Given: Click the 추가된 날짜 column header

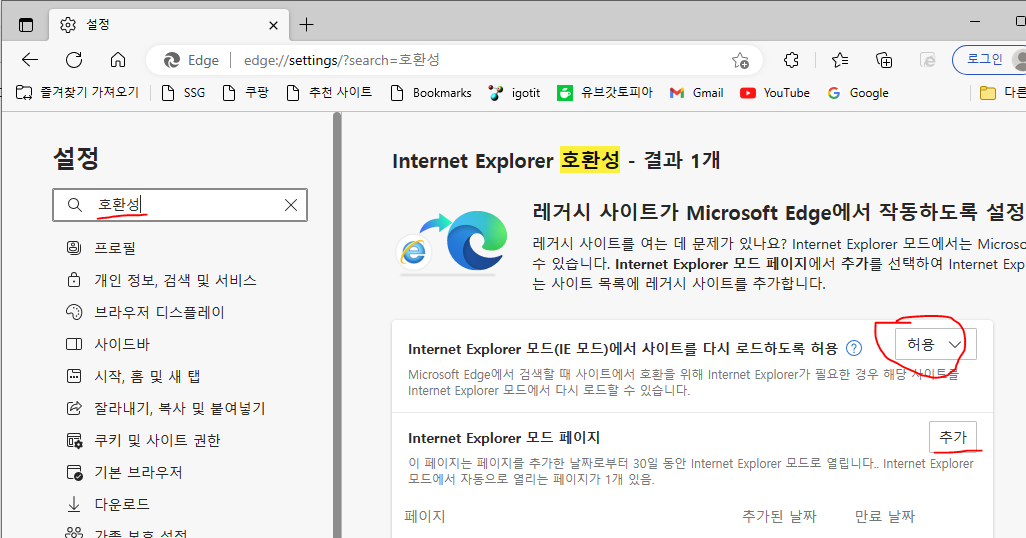Looking at the screenshot, I should (779, 516).
